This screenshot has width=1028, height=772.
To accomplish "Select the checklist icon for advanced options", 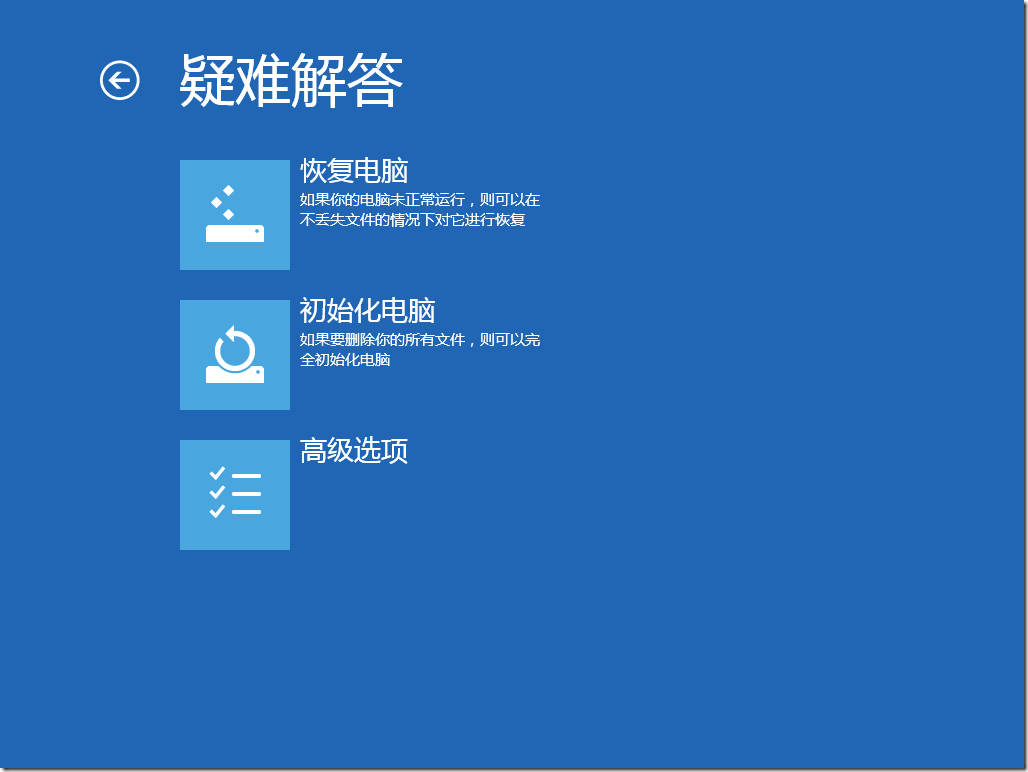I will [234, 494].
